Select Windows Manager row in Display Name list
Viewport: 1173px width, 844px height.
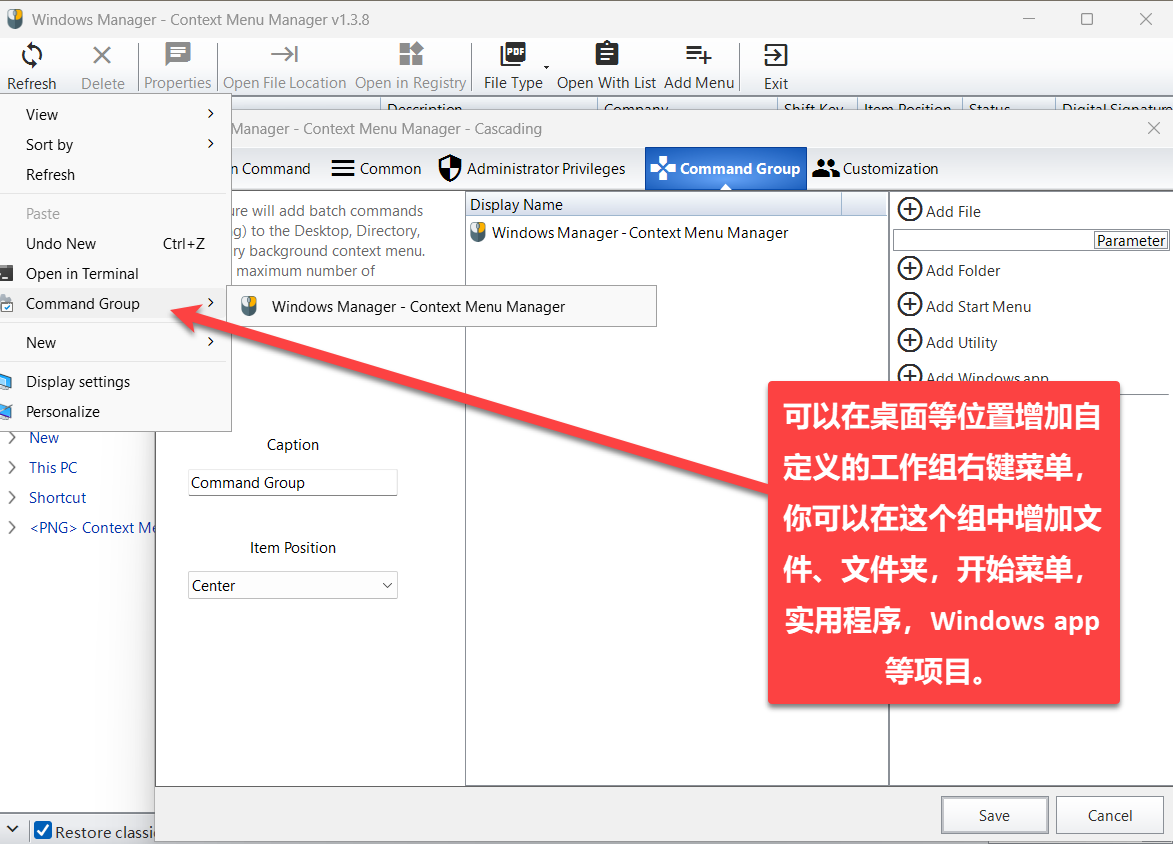(677, 233)
